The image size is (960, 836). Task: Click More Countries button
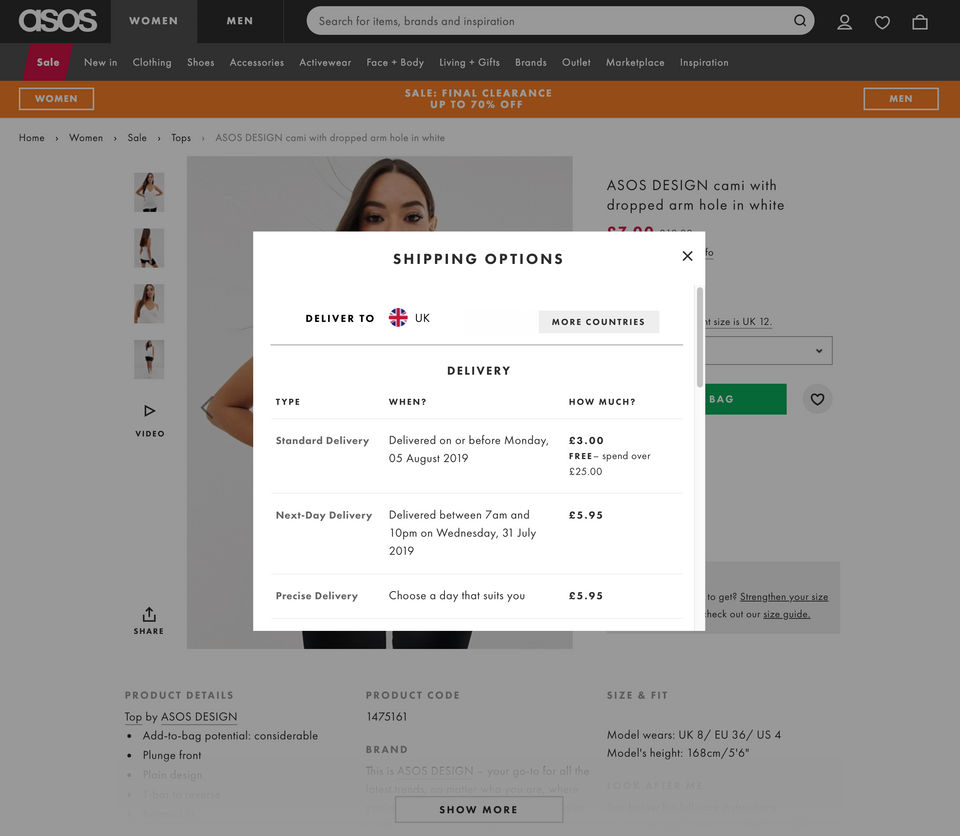pyautogui.click(x=598, y=322)
